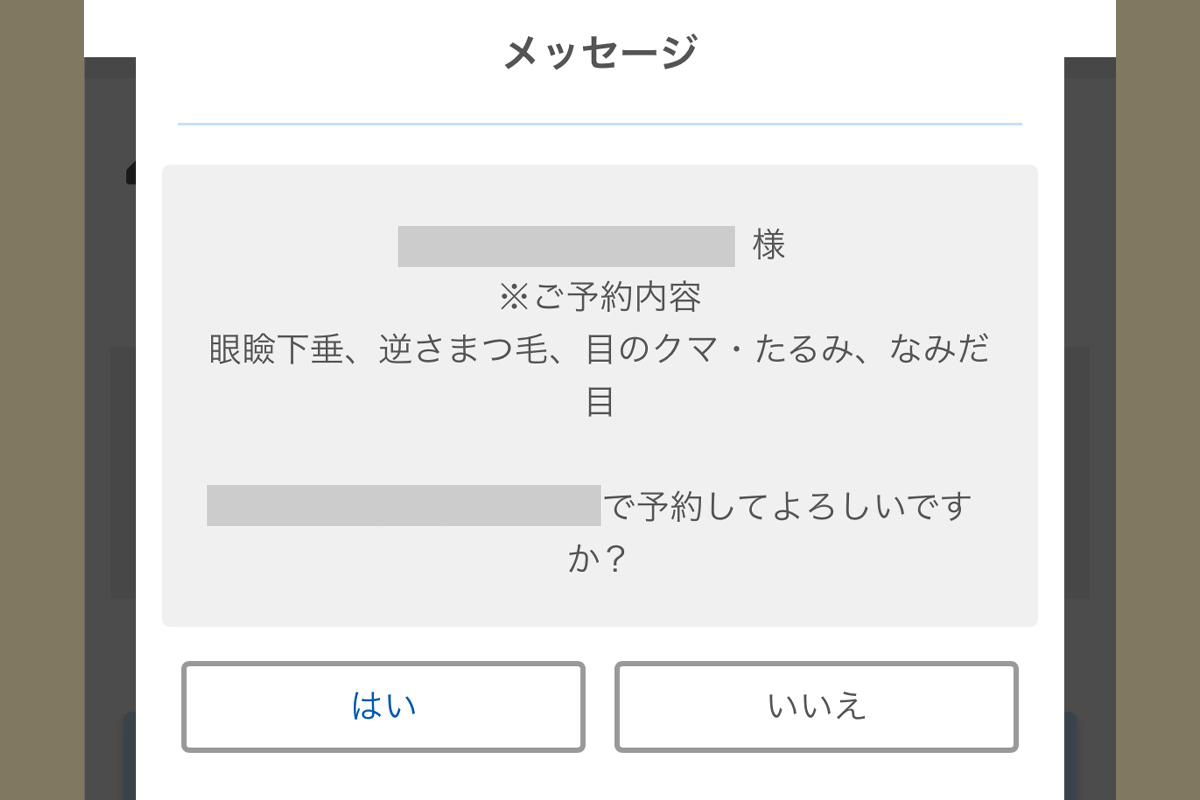Click the blue divider line under title

coord(599,124)
